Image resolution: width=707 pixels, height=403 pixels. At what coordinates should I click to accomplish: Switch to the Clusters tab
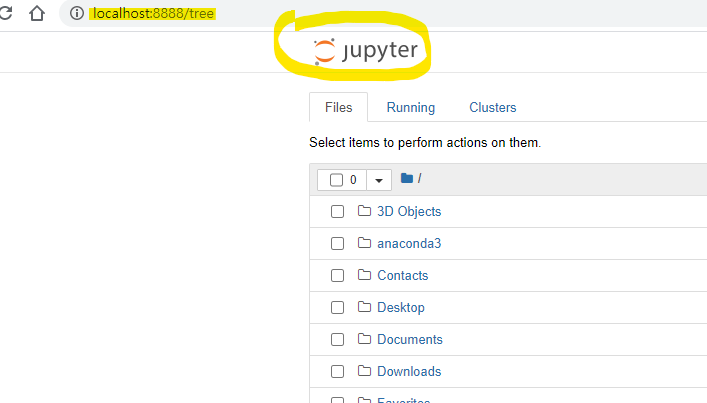pyautogui.click(x=492, y=107)
